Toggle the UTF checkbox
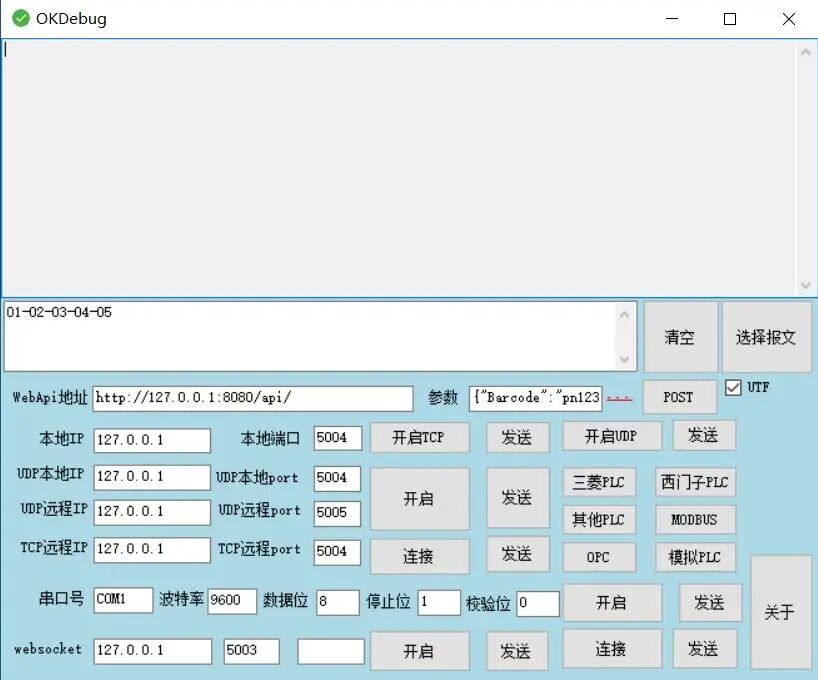This screenshot has width=818, height=680. (733, 387)
